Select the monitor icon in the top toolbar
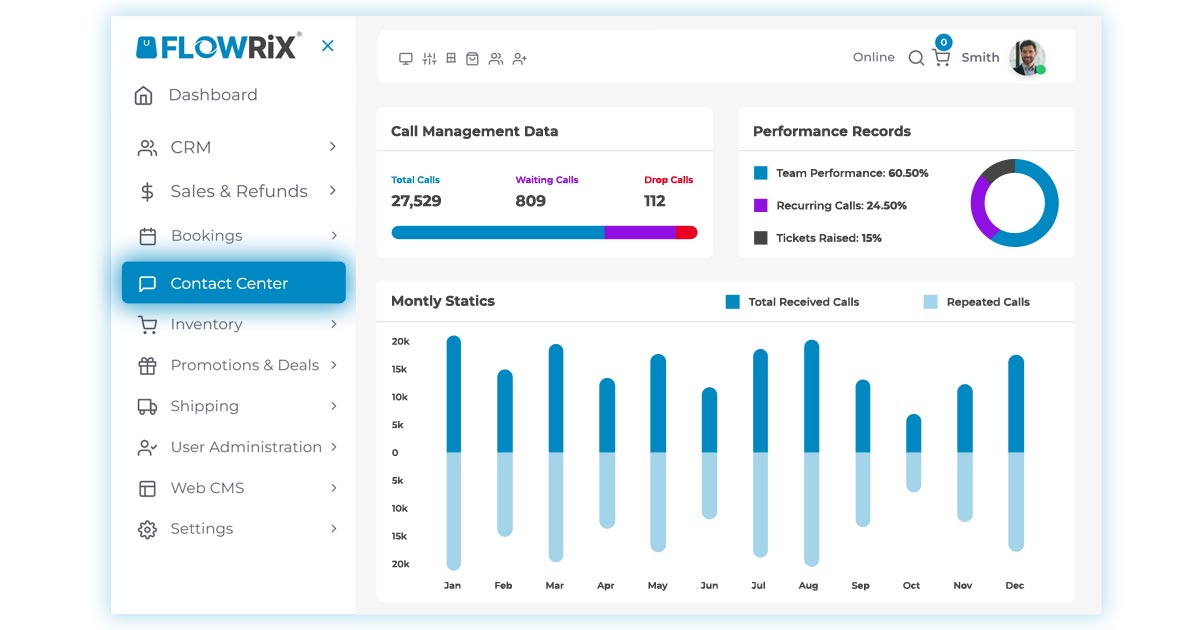 tap(405, 58)
